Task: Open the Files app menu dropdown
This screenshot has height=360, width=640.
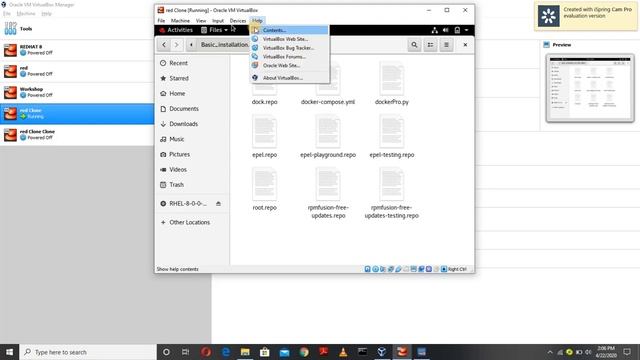Action: point(214,30)
